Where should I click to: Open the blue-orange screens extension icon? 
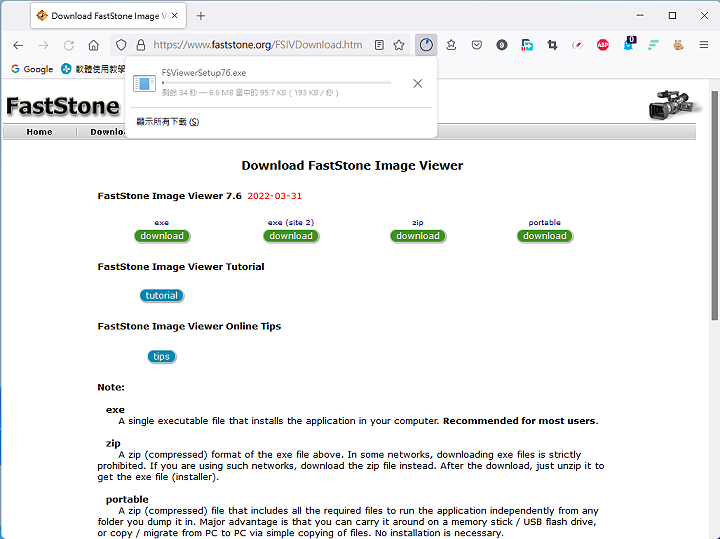click(527, 45)
